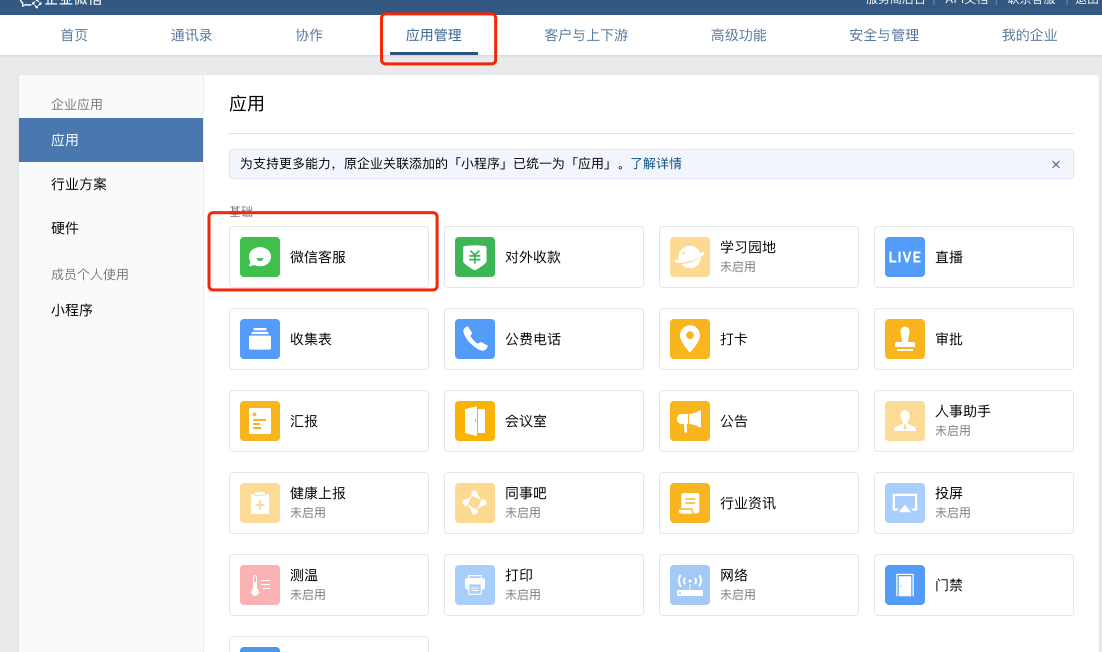Open the 公费电话 phone icon
Screen dimensions: 1102x652
(475, 339)
